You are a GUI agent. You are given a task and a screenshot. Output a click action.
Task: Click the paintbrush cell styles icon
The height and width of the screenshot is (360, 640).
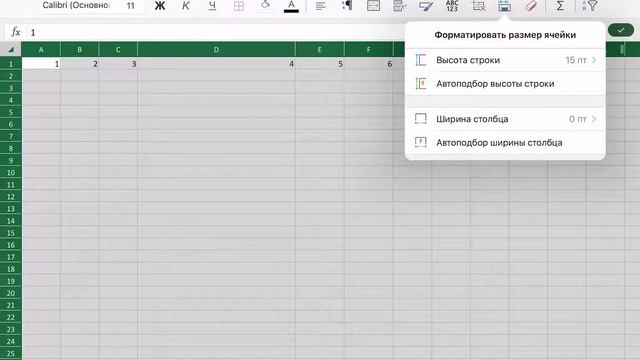(426, 6)
